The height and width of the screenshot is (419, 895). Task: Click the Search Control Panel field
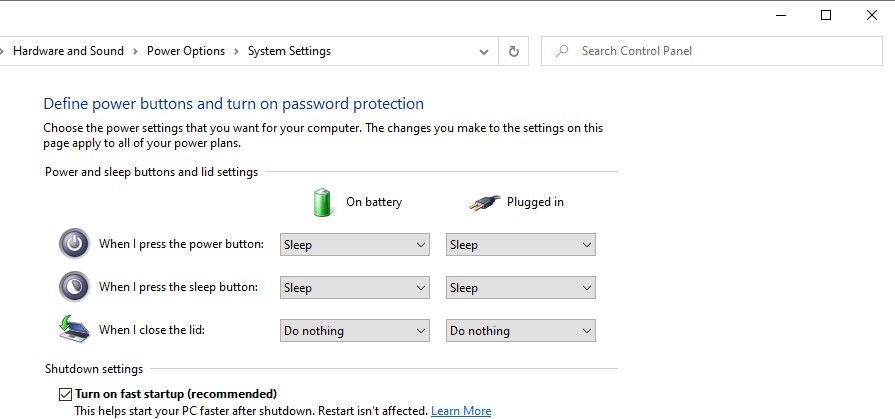tap(720, 51)
